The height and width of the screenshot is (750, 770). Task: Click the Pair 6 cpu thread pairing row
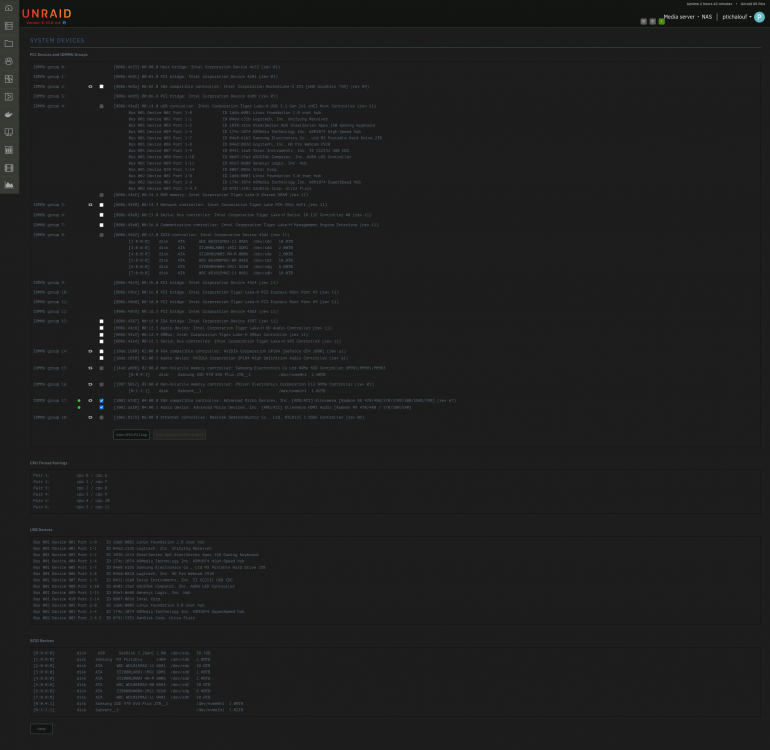tap(70, 507)
